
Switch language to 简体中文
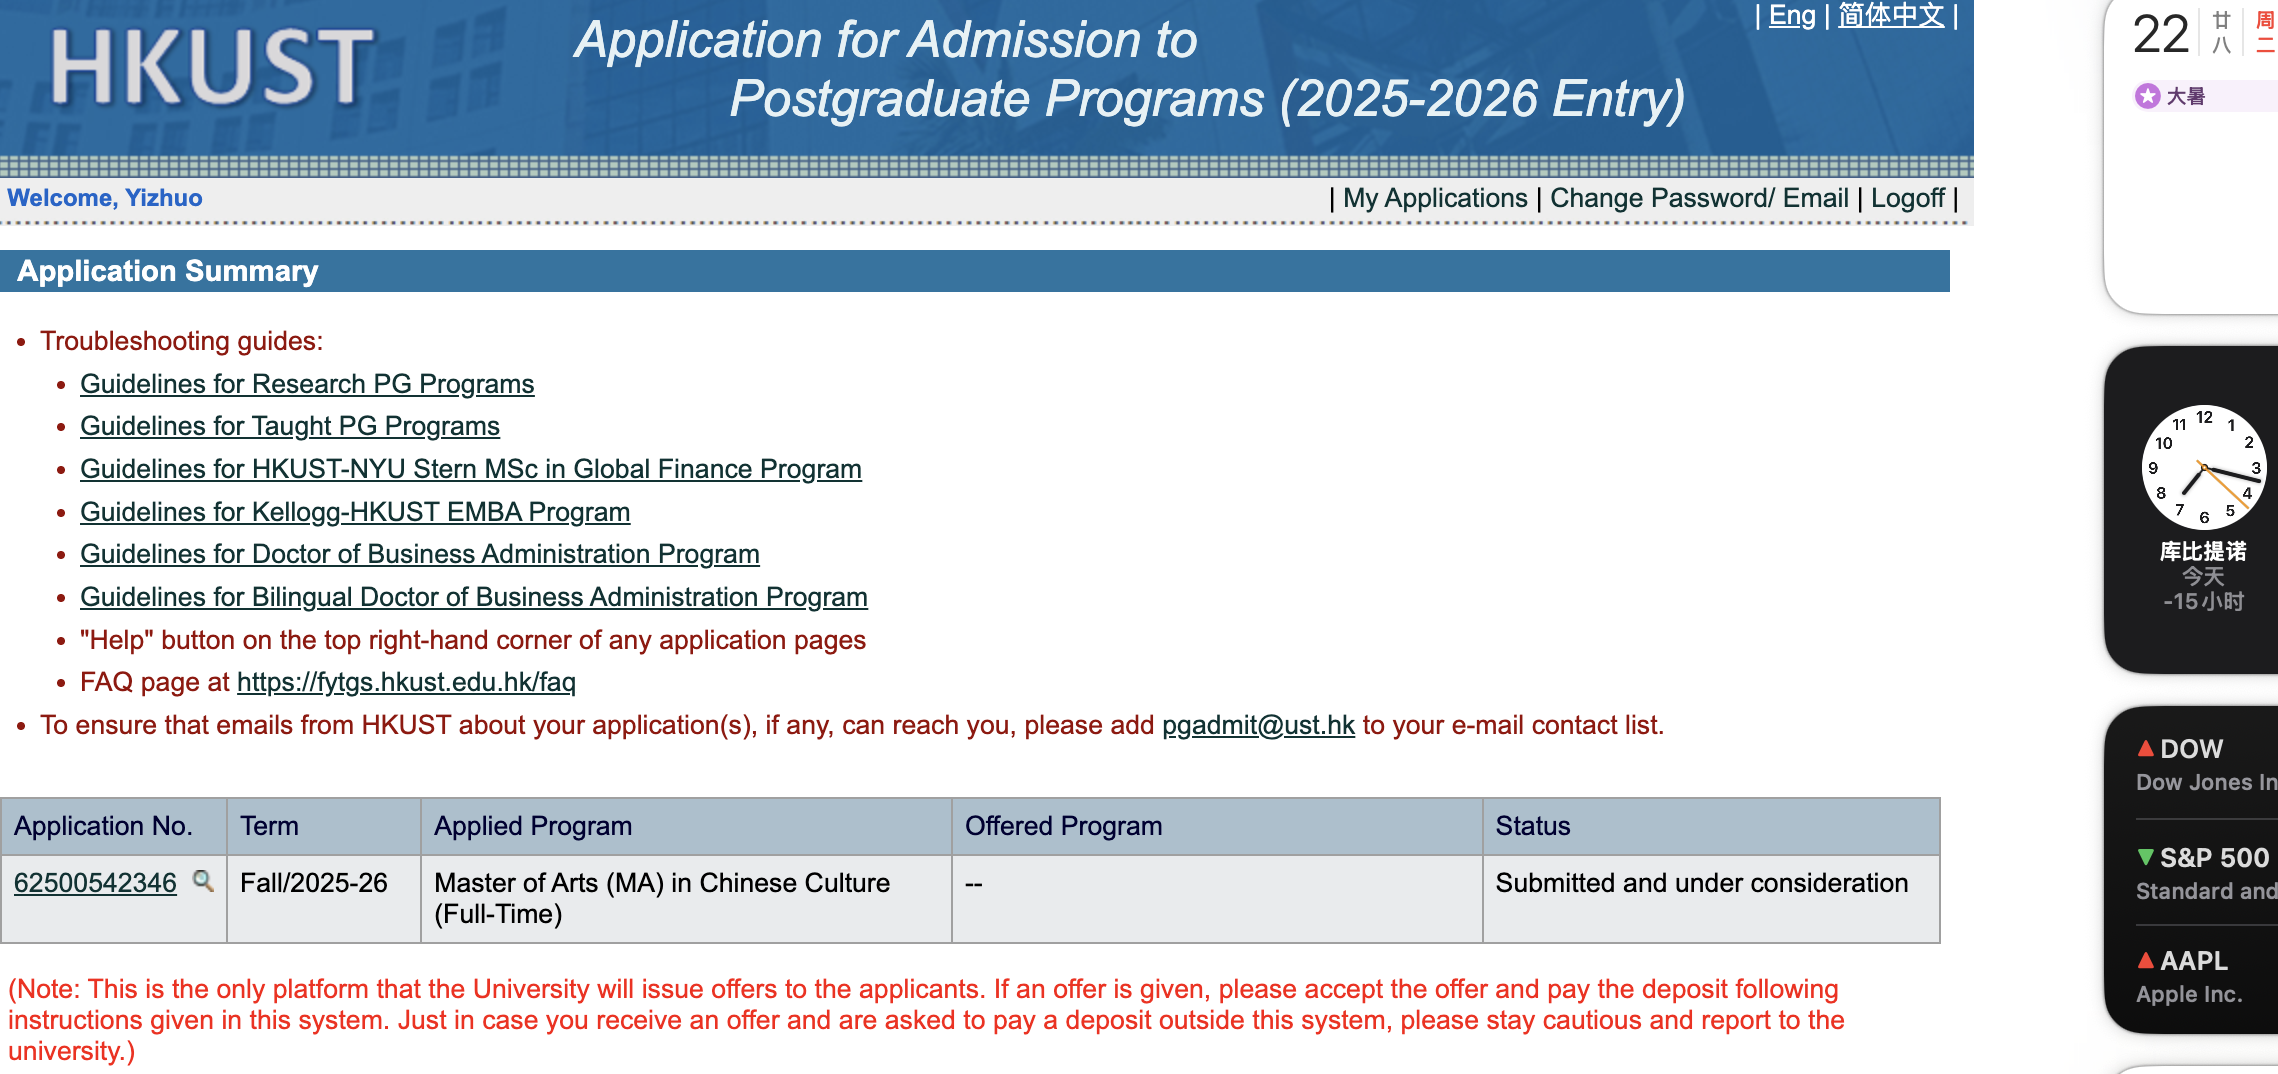click(x=1891, y=16)
